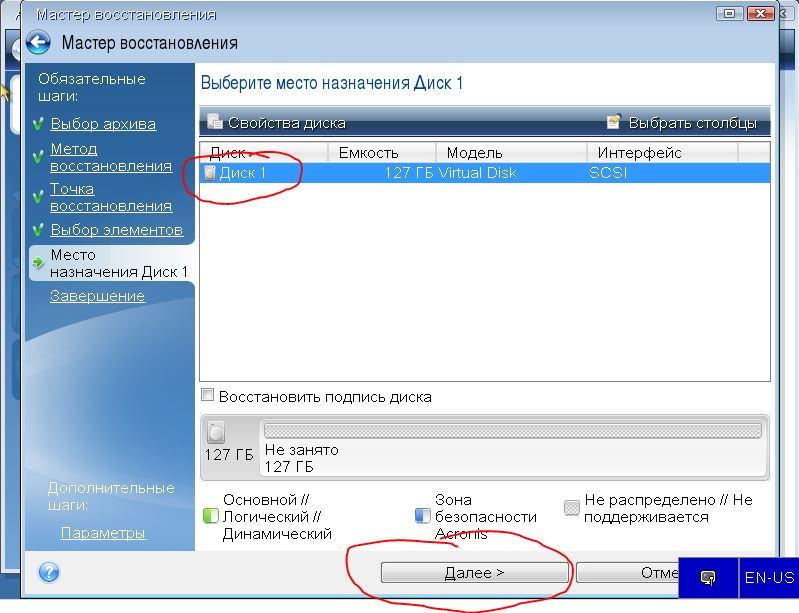Click the blue back arrow icon
This screenshot has width=799, height=613.
coord(38,43)
